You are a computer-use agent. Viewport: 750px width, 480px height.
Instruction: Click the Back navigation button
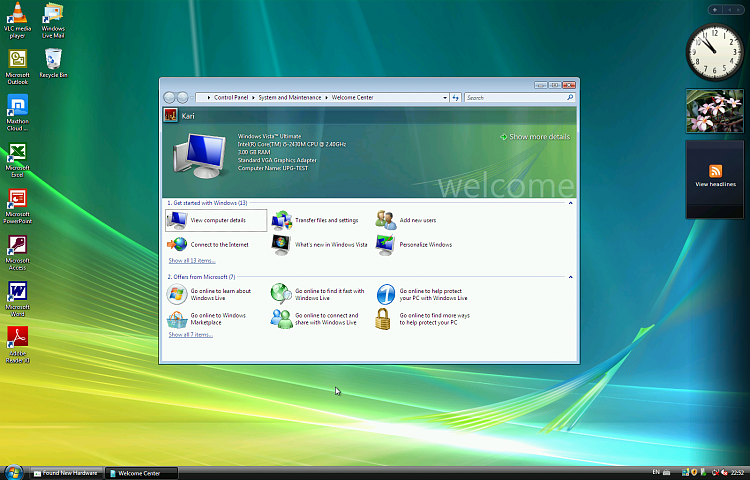169,98
